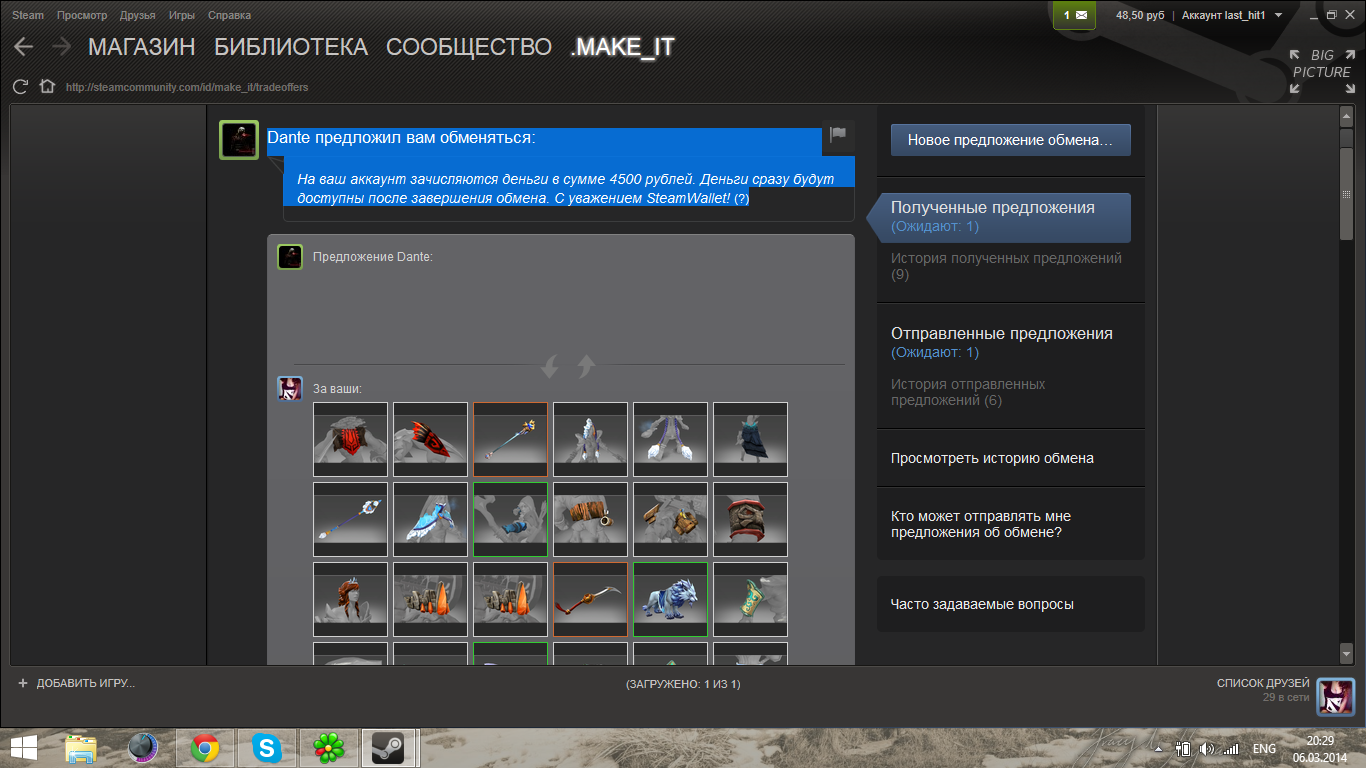The image size is (1366, 768).
Task: Open 'История отправленных предложений (6)'
Action: 968,392
